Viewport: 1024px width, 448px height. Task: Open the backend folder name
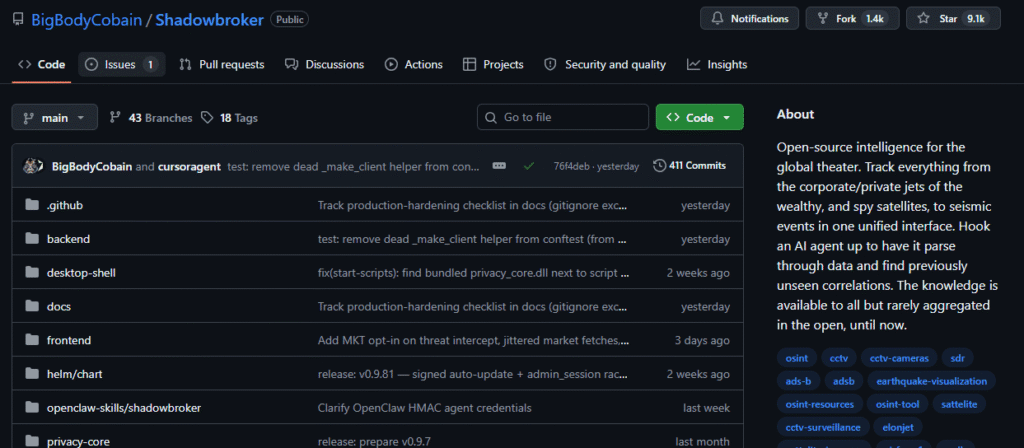click(69, 239)
